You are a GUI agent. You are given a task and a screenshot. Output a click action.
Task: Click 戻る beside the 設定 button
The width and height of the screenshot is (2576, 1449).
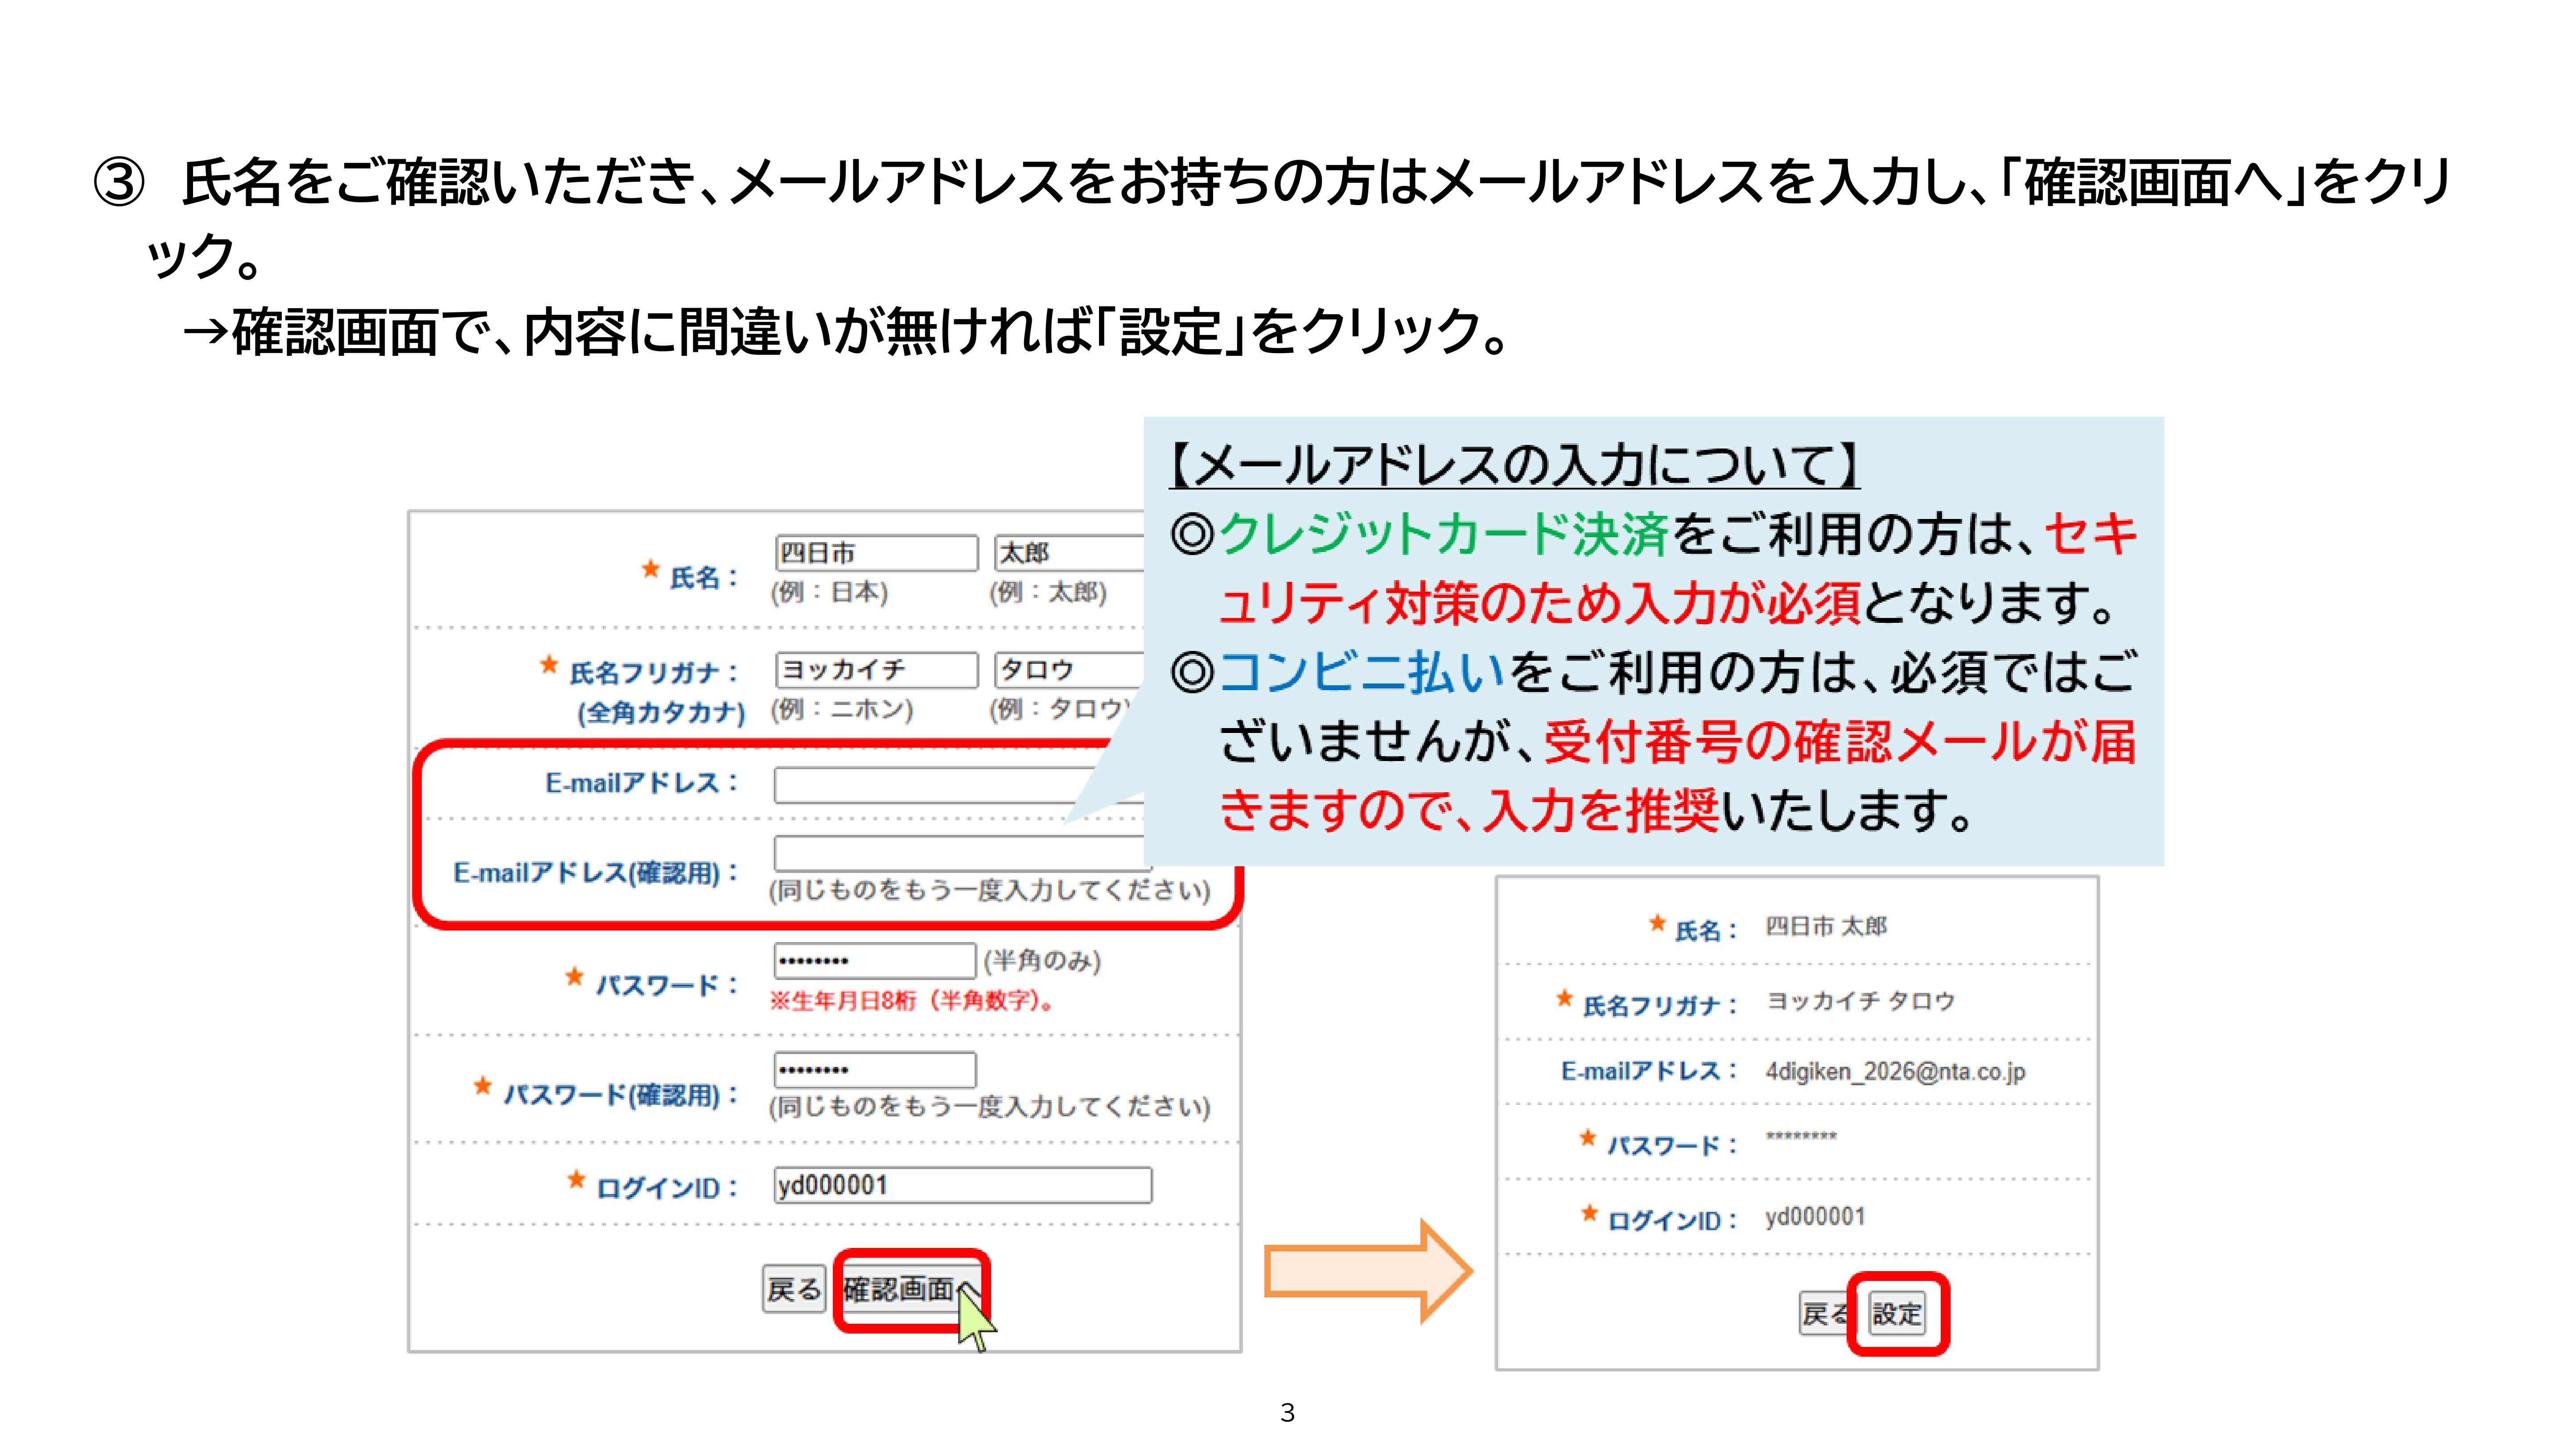tap(1825, 1313)
